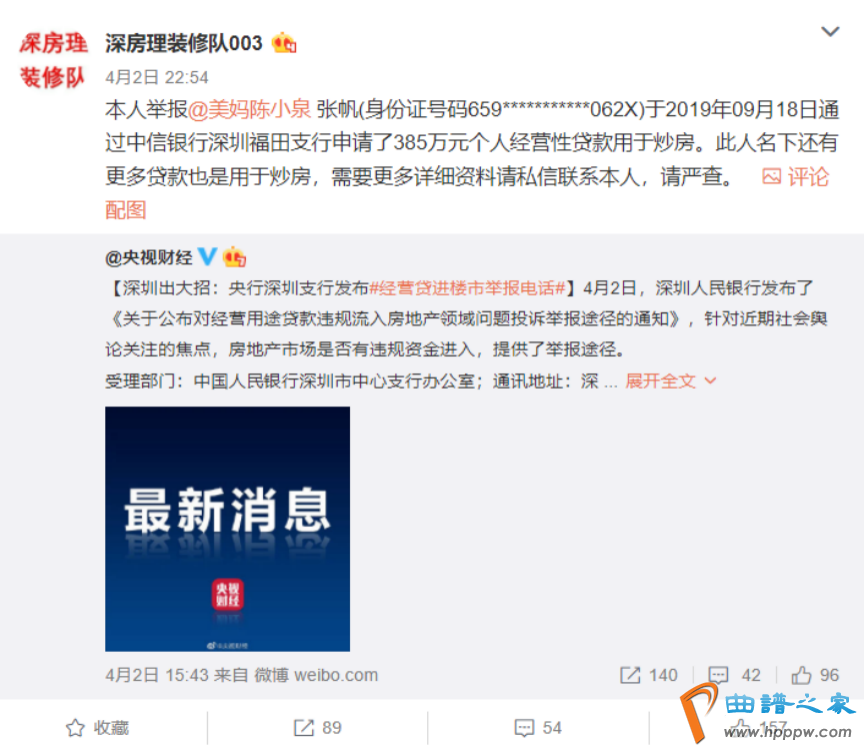
Task: Click the 深房理装修队 profile avatar
Action: [53, 60]
